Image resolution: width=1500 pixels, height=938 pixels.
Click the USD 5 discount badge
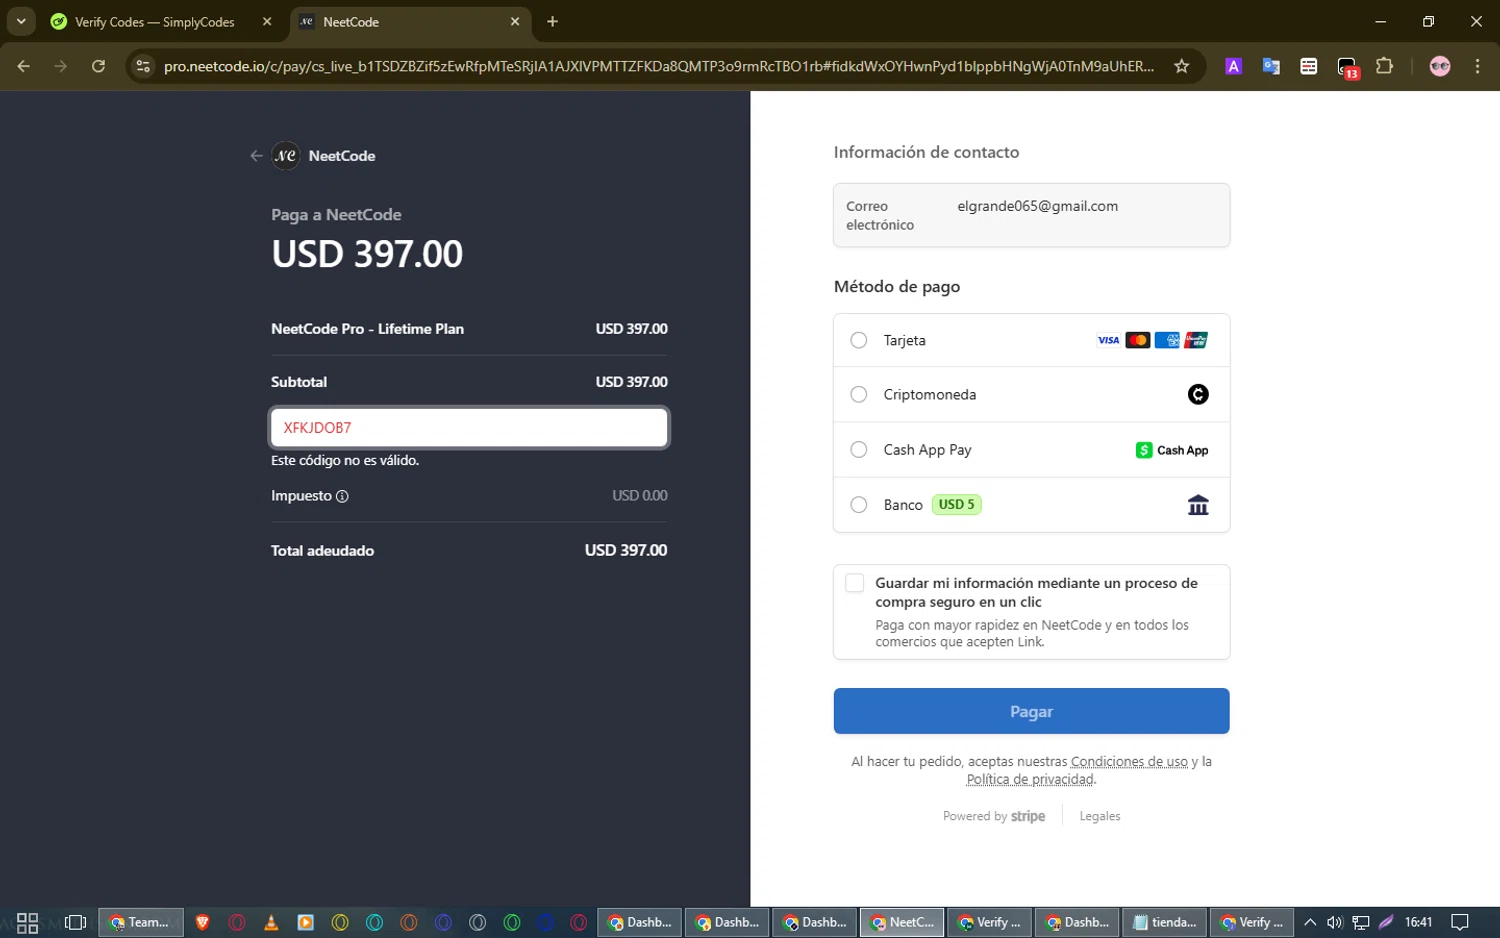tap(957, 504)
